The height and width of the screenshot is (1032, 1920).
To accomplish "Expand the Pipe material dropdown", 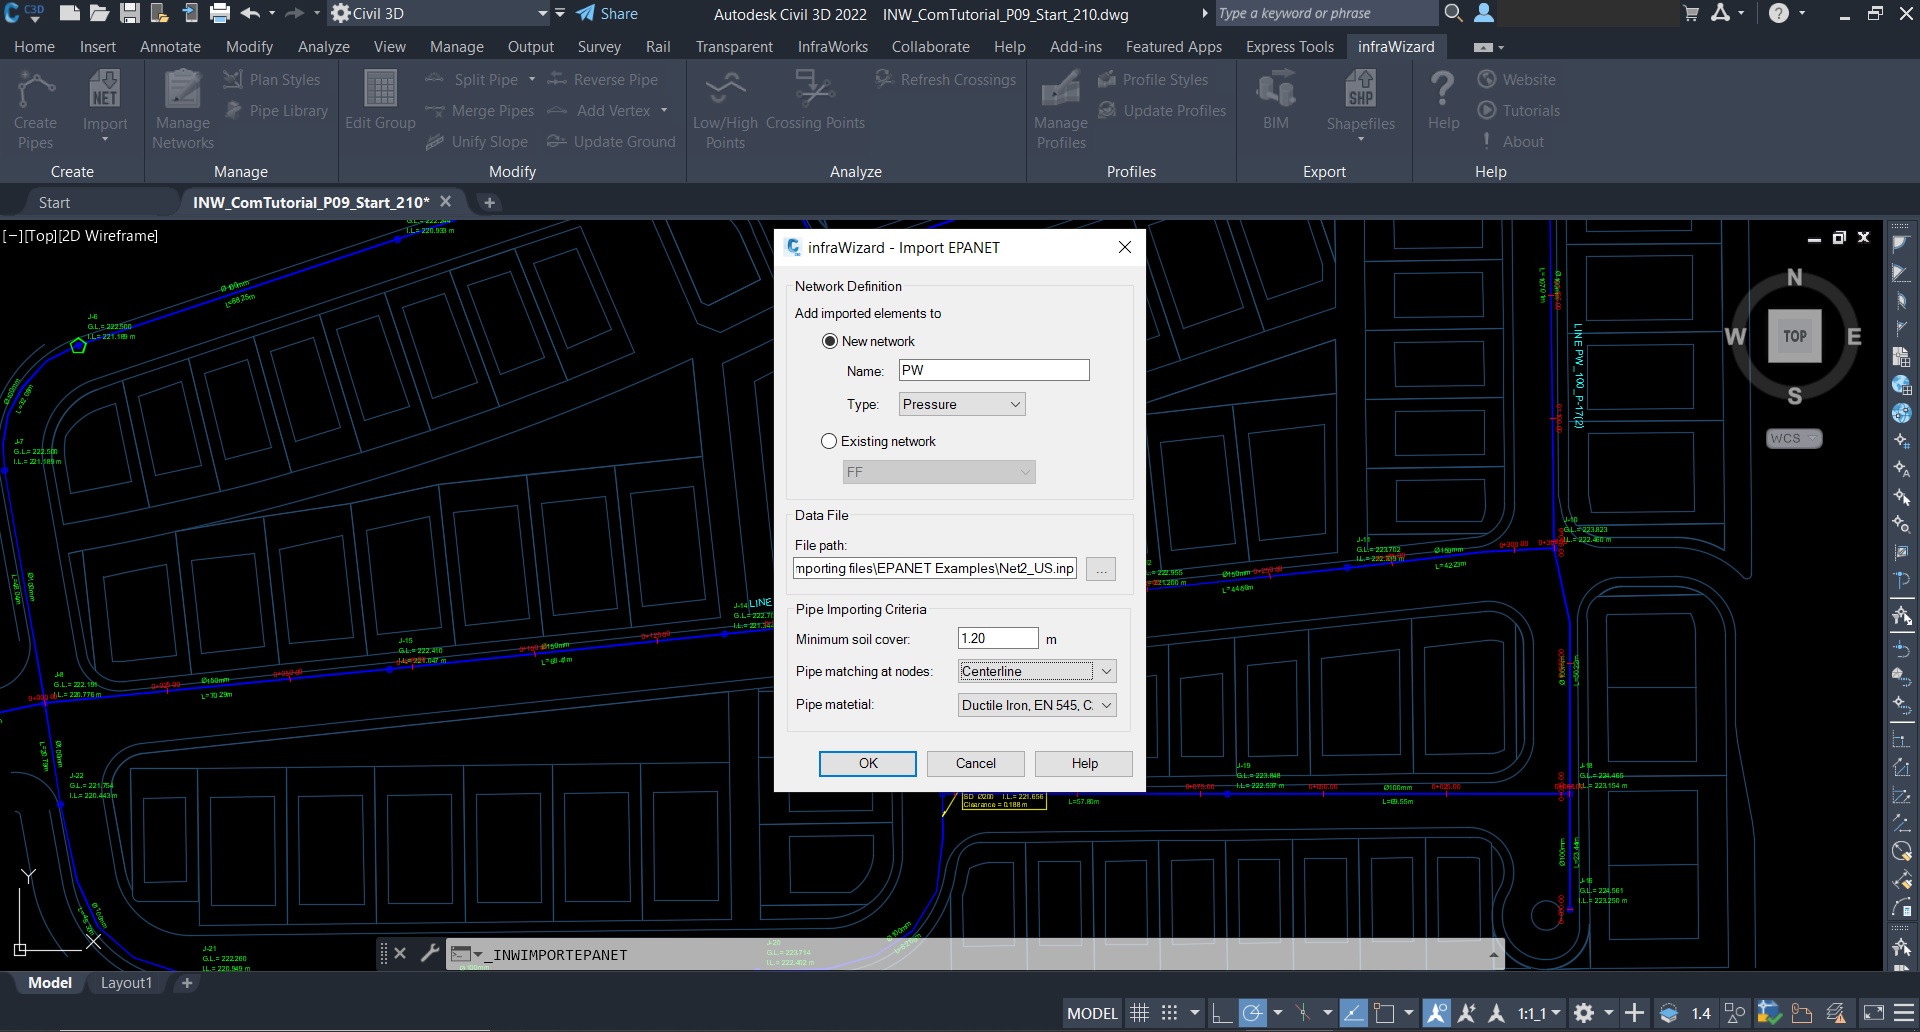I will [x=1037, y=705].
